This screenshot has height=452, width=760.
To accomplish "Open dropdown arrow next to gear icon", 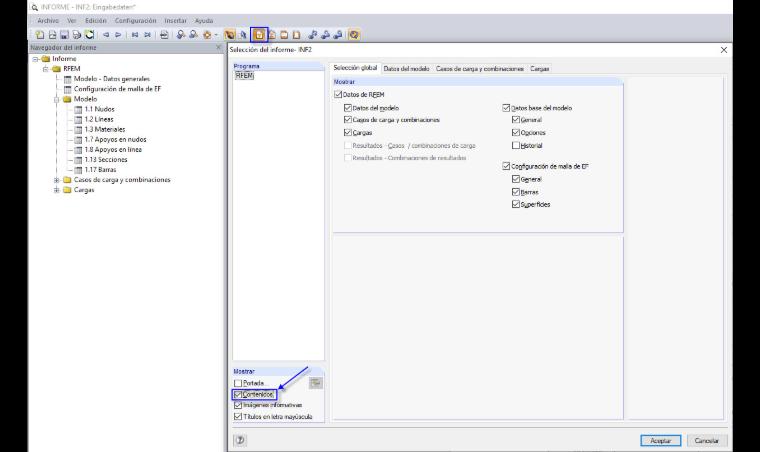I will [x=216, y=35].
